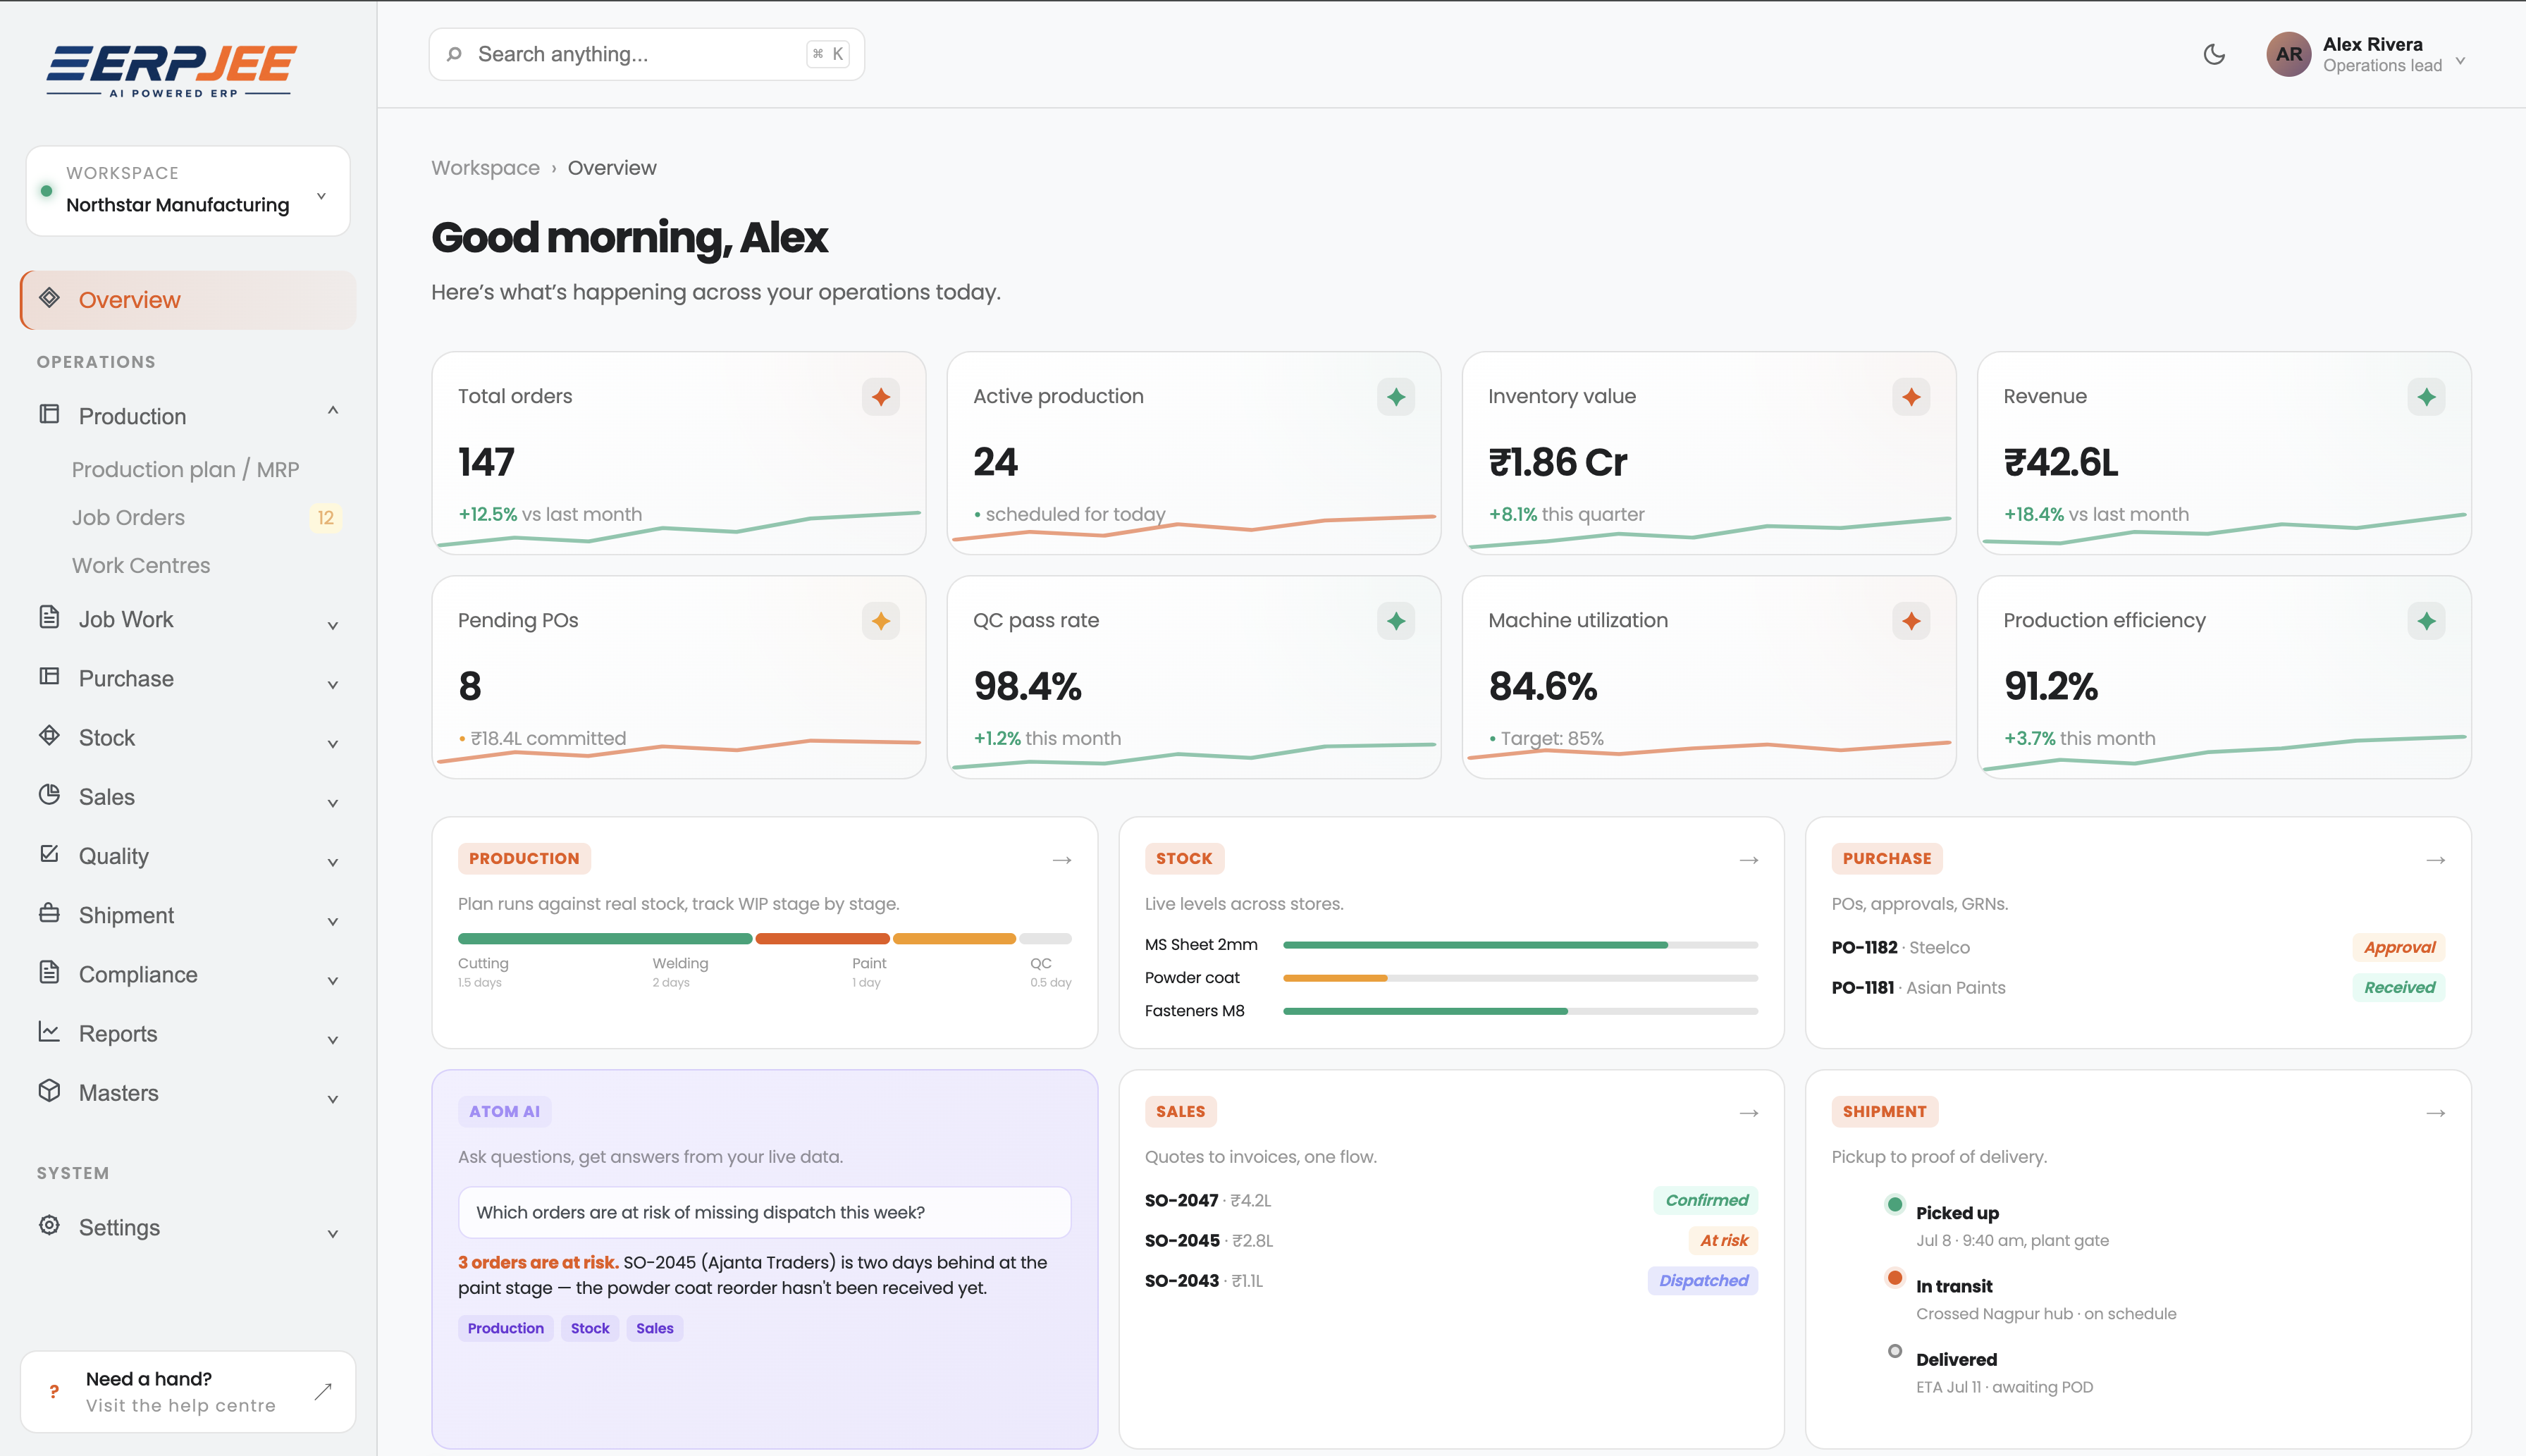2526x1456 pixels.
Task: Open the Production card arrow
Action: click(x=1062, y=859)
